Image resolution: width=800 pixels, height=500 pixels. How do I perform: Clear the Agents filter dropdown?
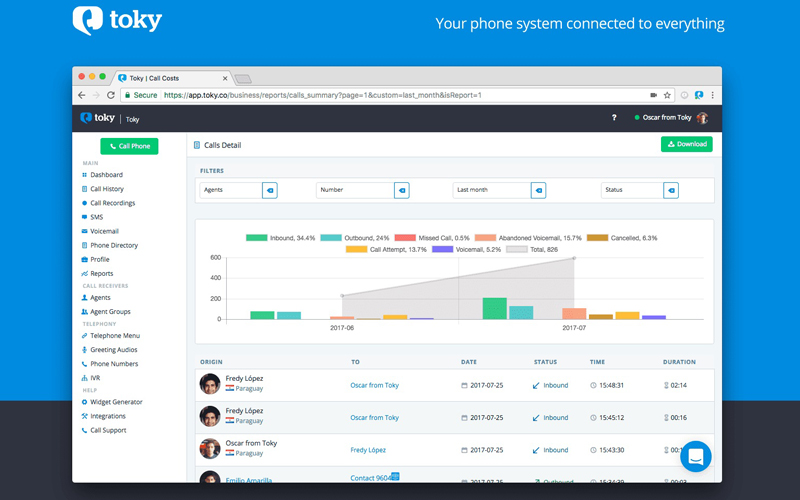tap(270, 190)
